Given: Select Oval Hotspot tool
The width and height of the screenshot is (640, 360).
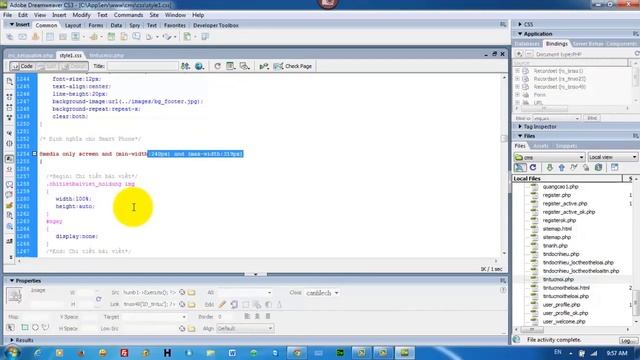Looking at the screenshot, I should coord(35,327).
